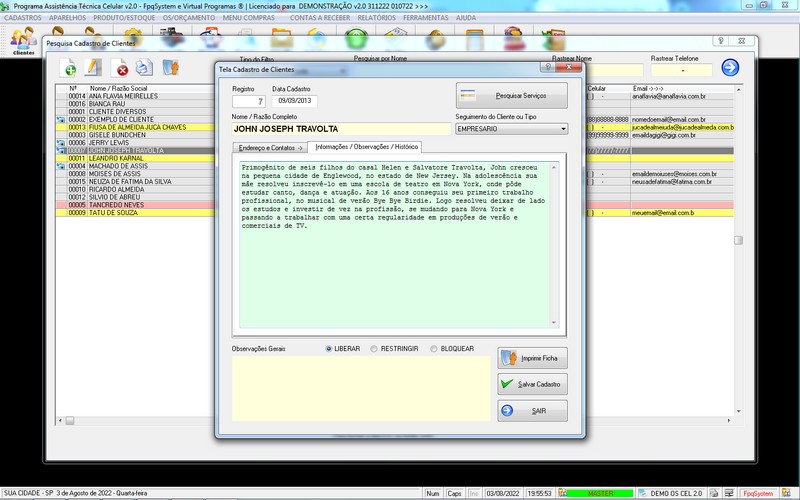
Task: Click the client list vertical scrollbar thumb
Action: pyautogui.click(x=738, y=240)
